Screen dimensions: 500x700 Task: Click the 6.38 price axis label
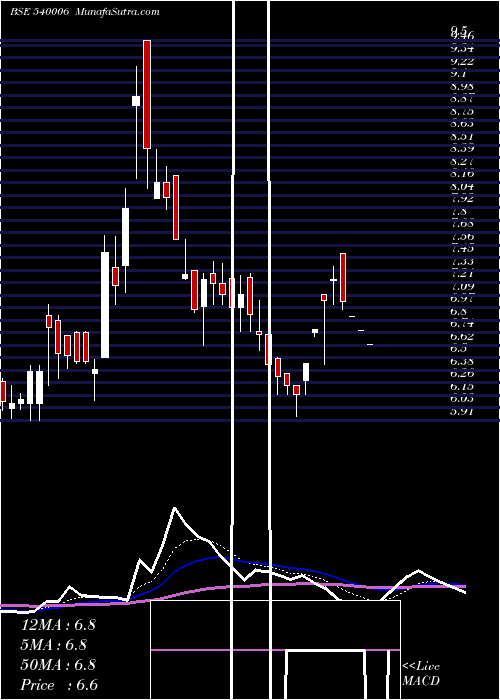(x=462, y=361)
